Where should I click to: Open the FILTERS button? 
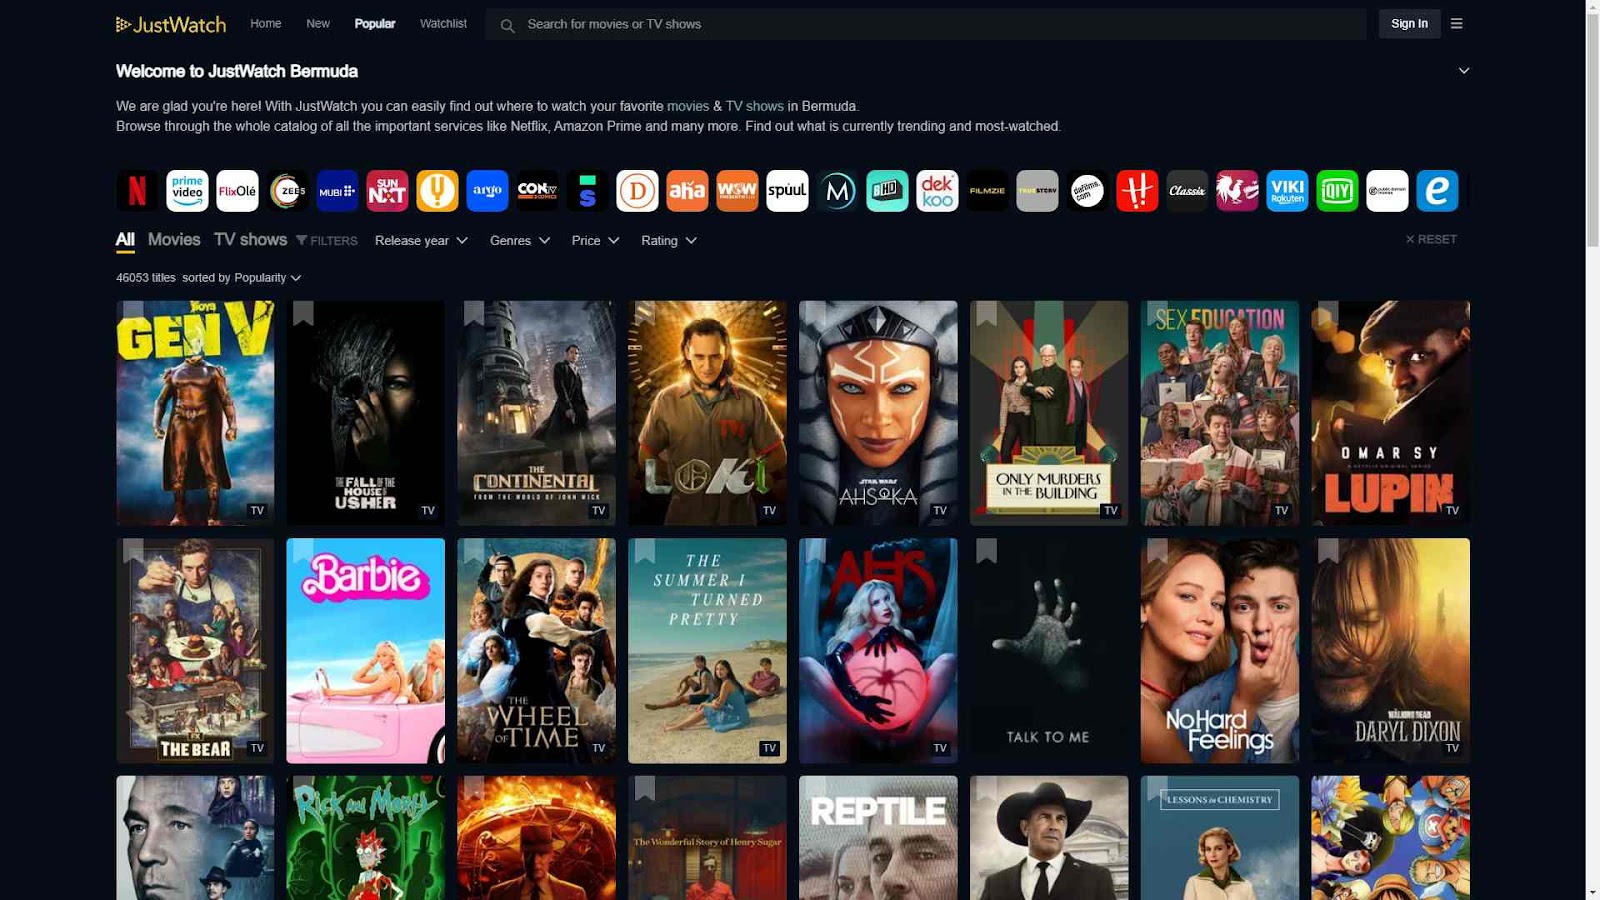click(x=327, y=241)
